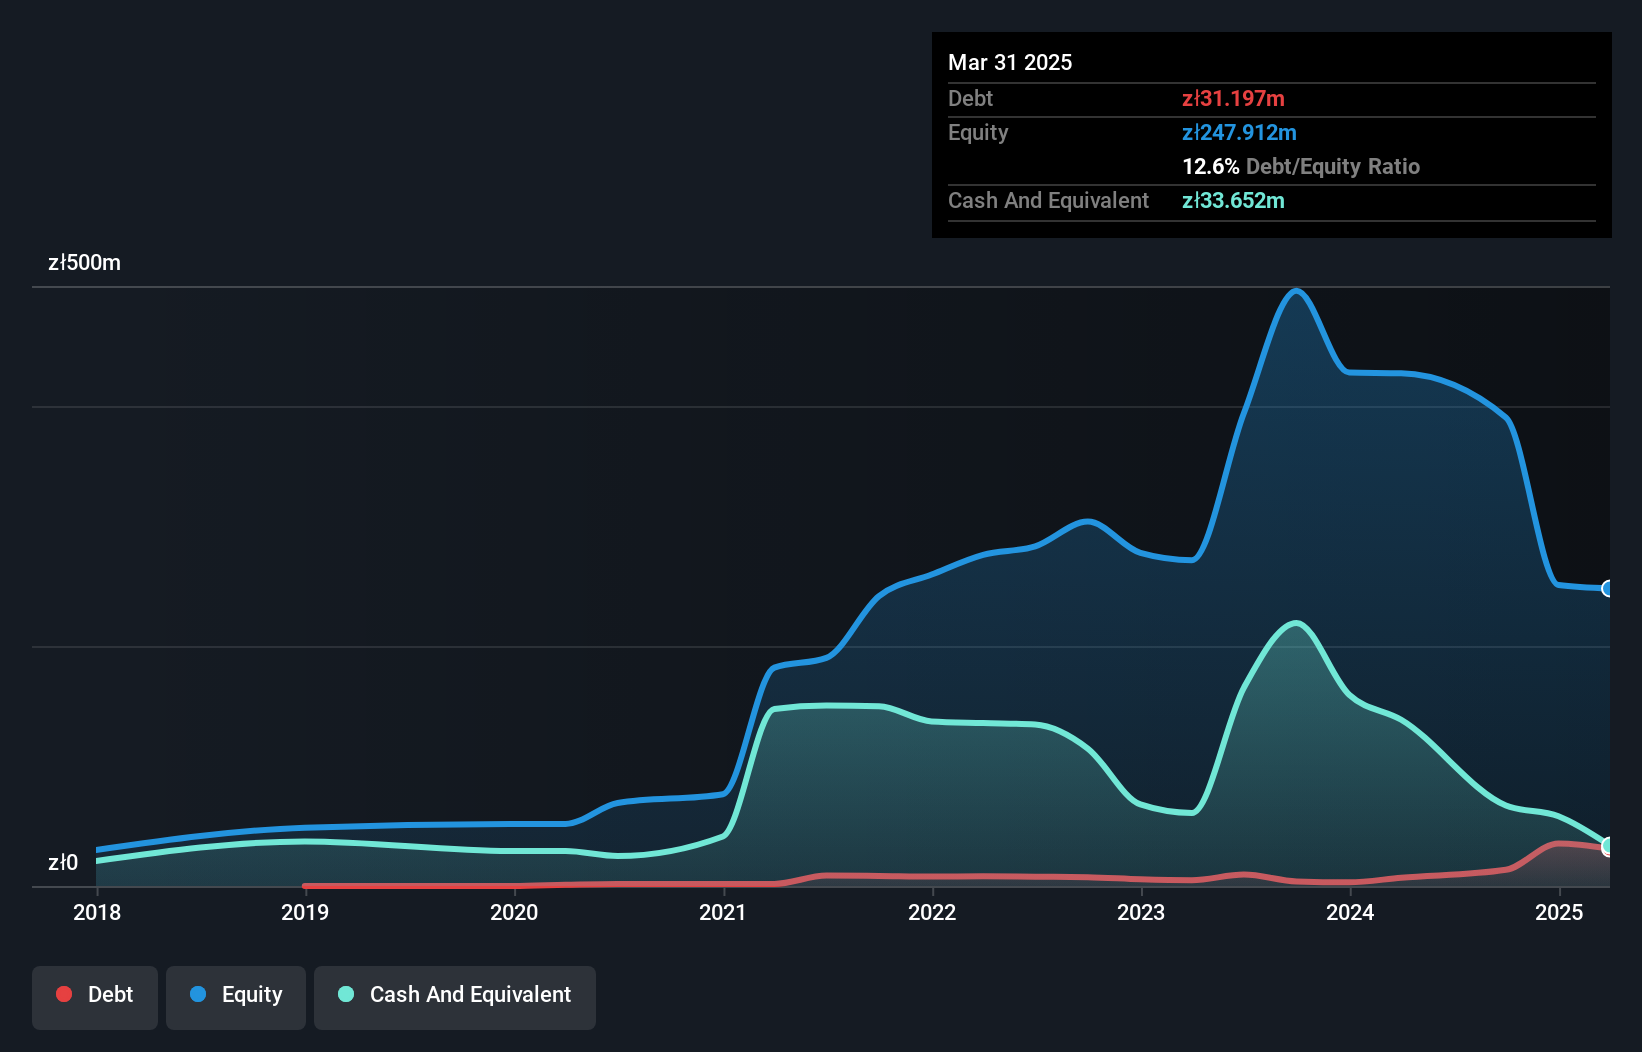Click the zł31.197m Debt value link

coord(1234,98)
